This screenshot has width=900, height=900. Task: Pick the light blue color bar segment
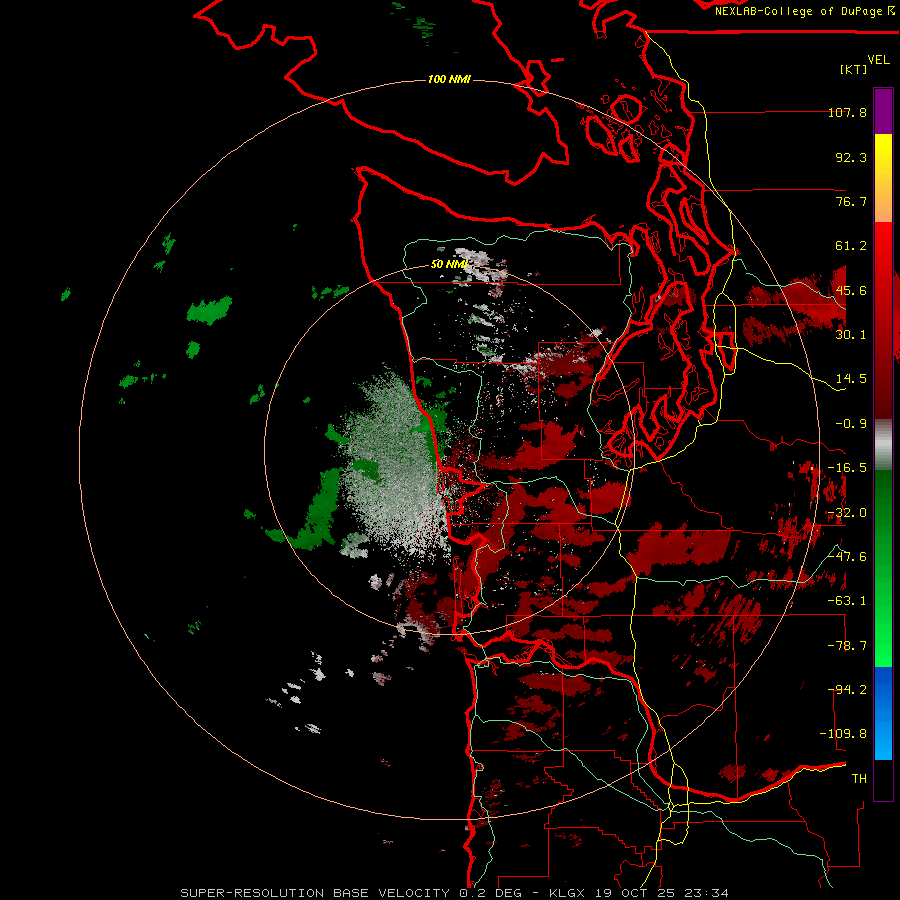[x=883, y=738]
